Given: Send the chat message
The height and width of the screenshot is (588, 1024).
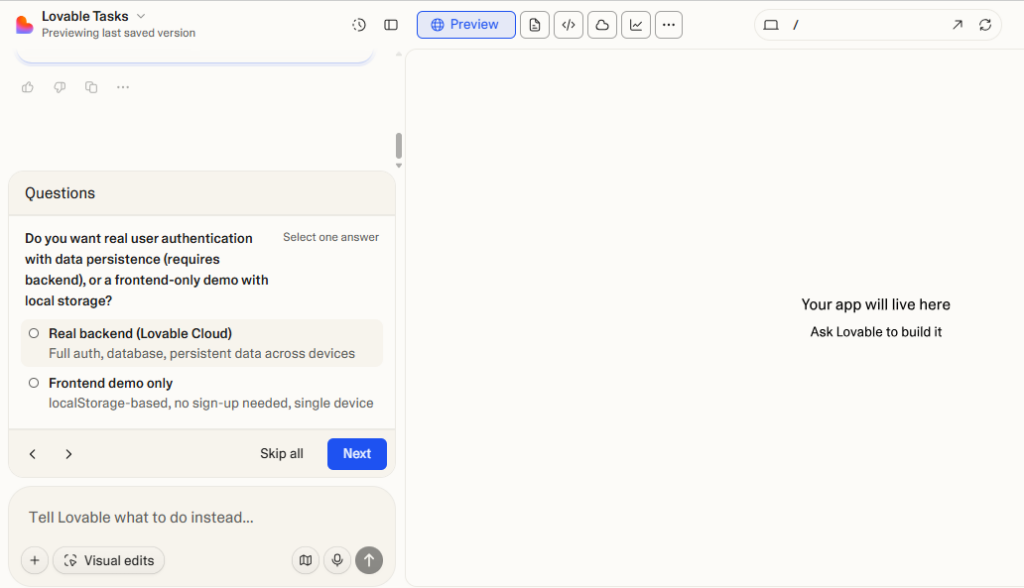Looking at the screenshot, I should [369, 560].
